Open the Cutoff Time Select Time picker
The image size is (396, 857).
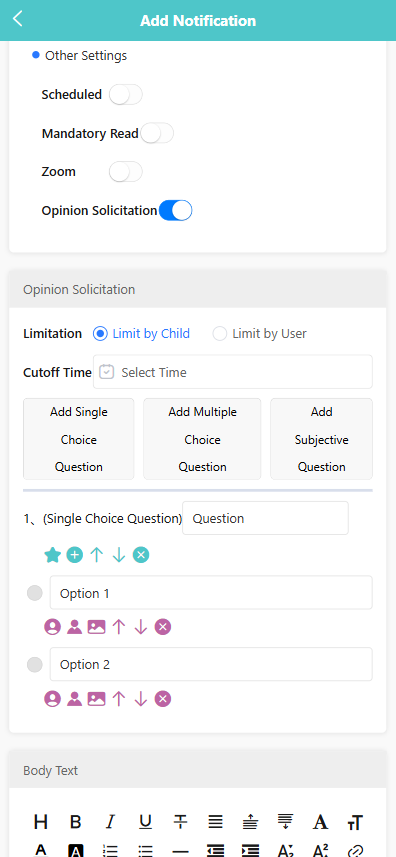click(233, 372)
